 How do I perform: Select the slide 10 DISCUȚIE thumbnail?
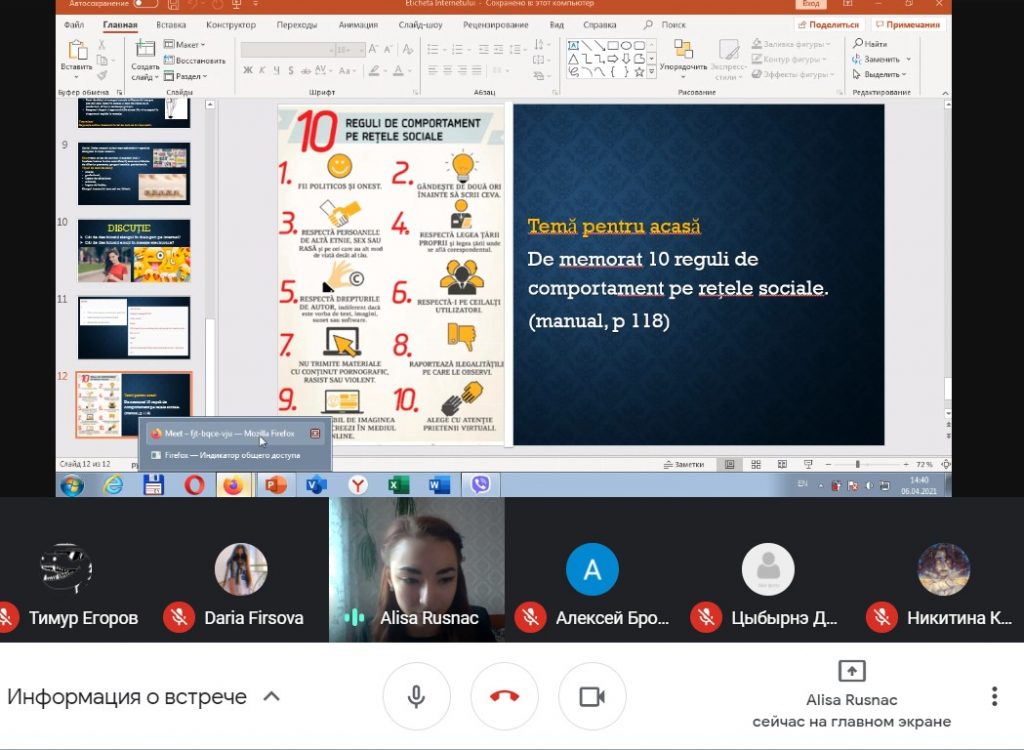click(134, 251)
